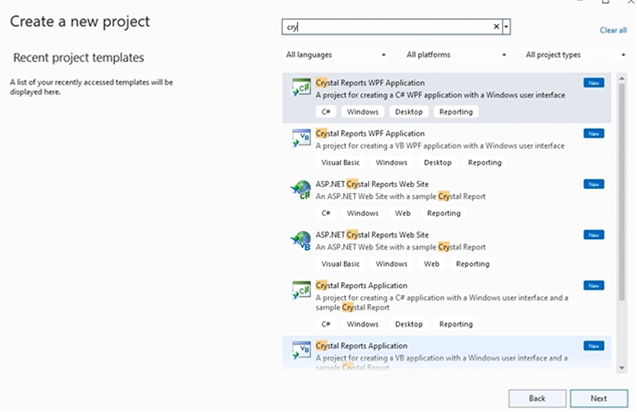Click the C# Crystal Reports Application icon
This screenshot has height=412, width=637.
point(301,290)
